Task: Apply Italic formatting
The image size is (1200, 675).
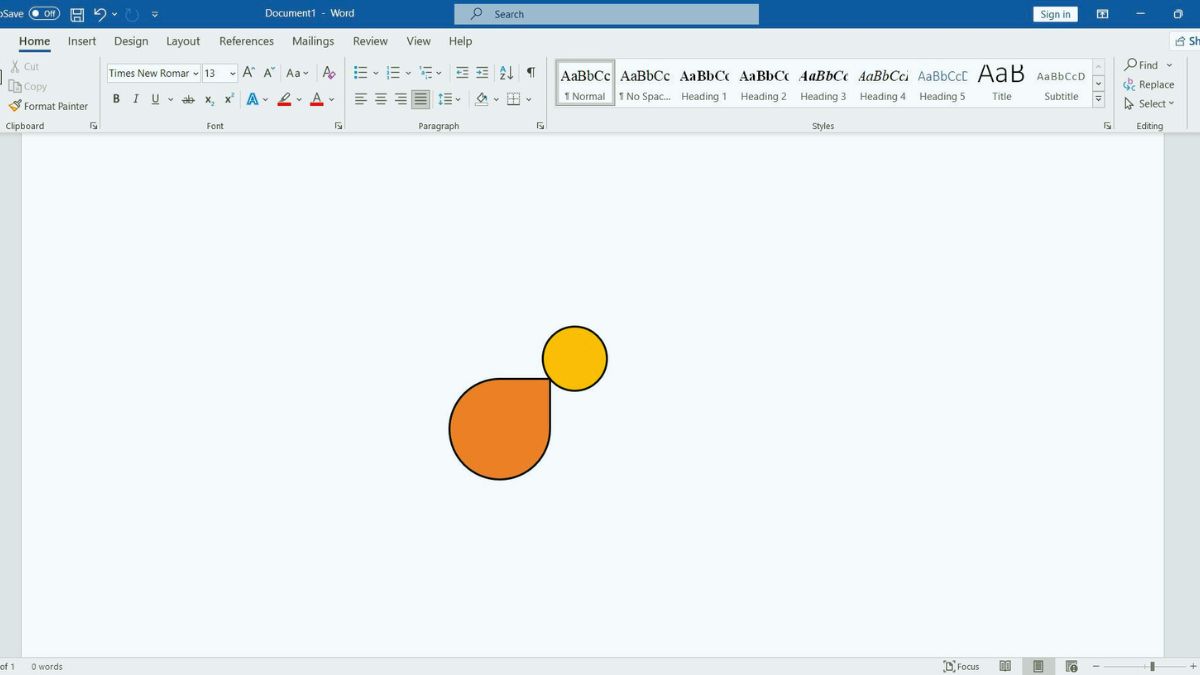Action: (136, 99)
